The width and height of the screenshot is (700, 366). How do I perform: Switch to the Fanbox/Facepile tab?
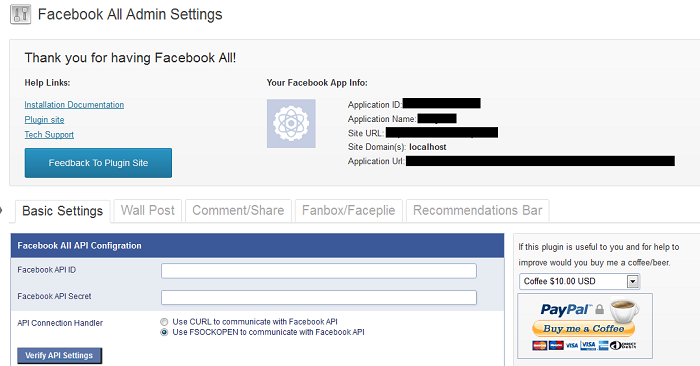tap(349, 211)
